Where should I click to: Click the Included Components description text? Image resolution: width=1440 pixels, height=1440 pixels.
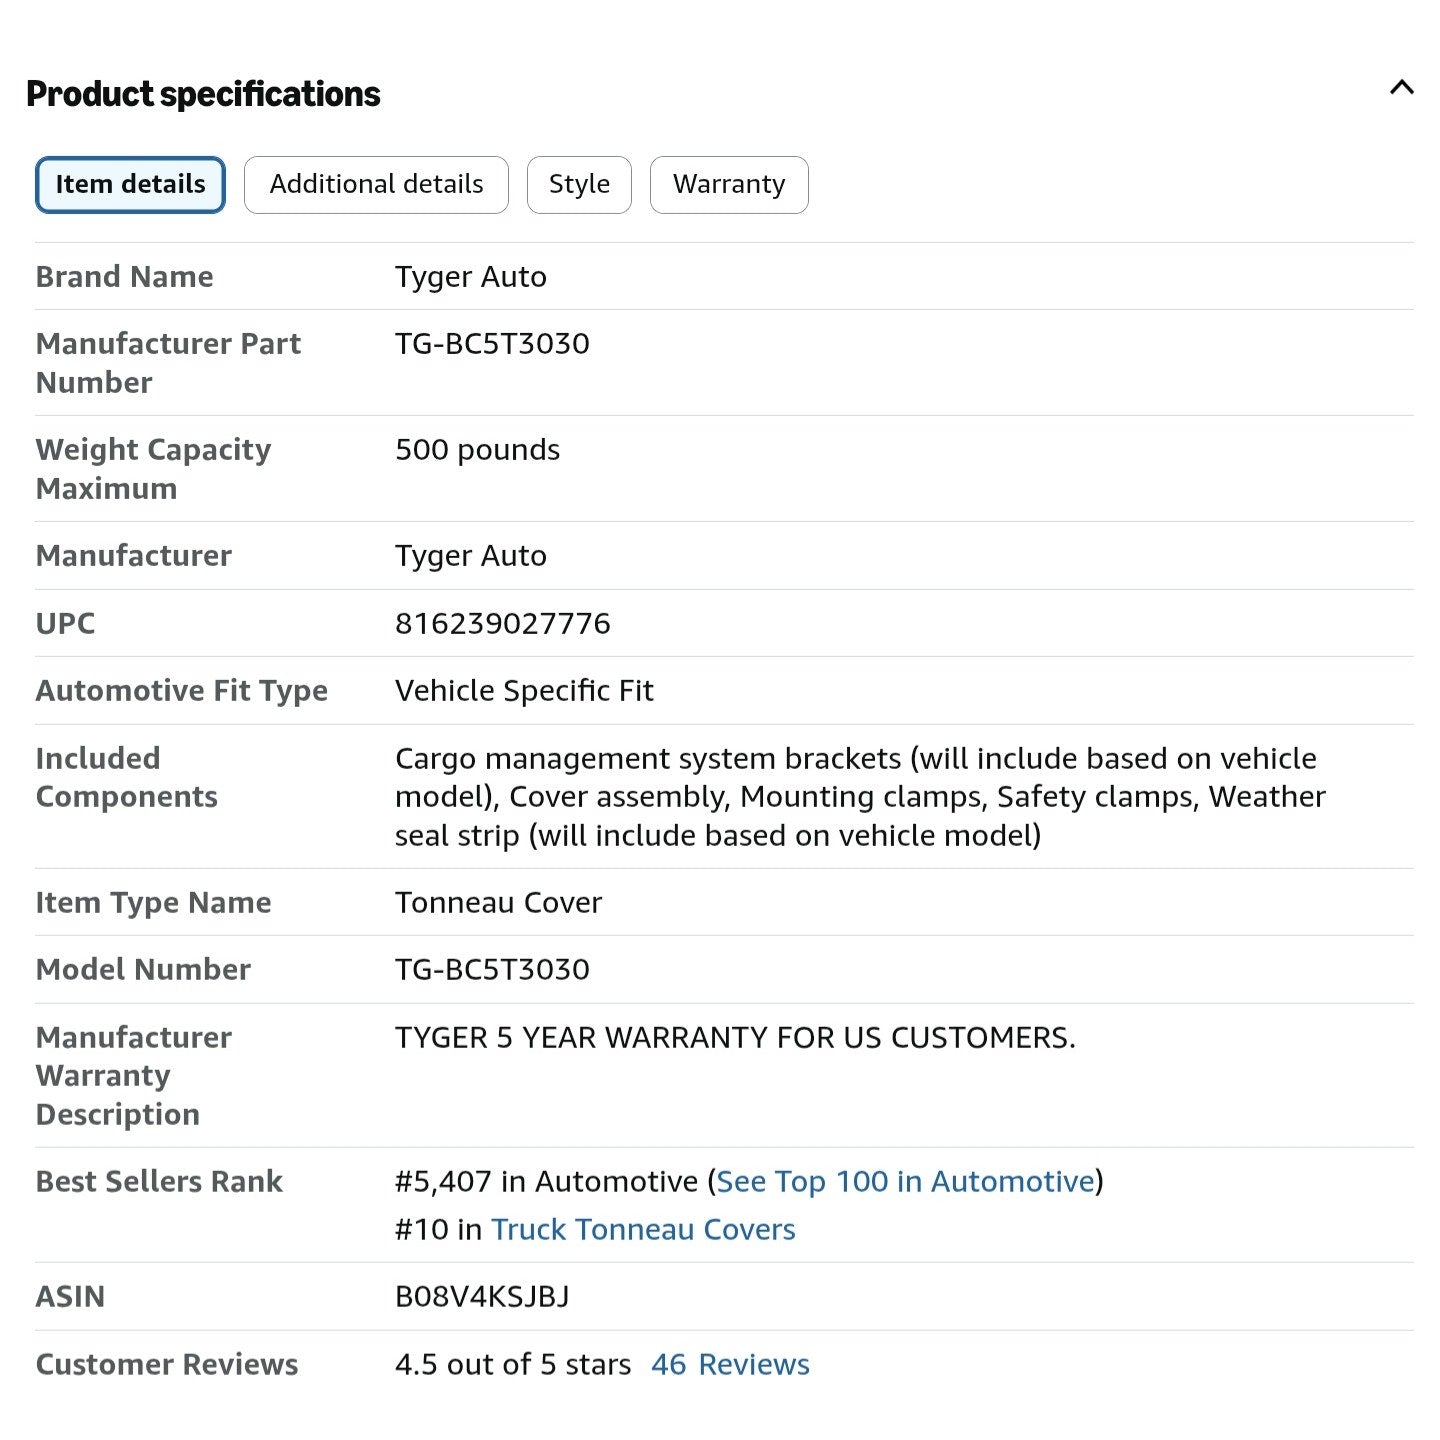[x=860, y=796]
